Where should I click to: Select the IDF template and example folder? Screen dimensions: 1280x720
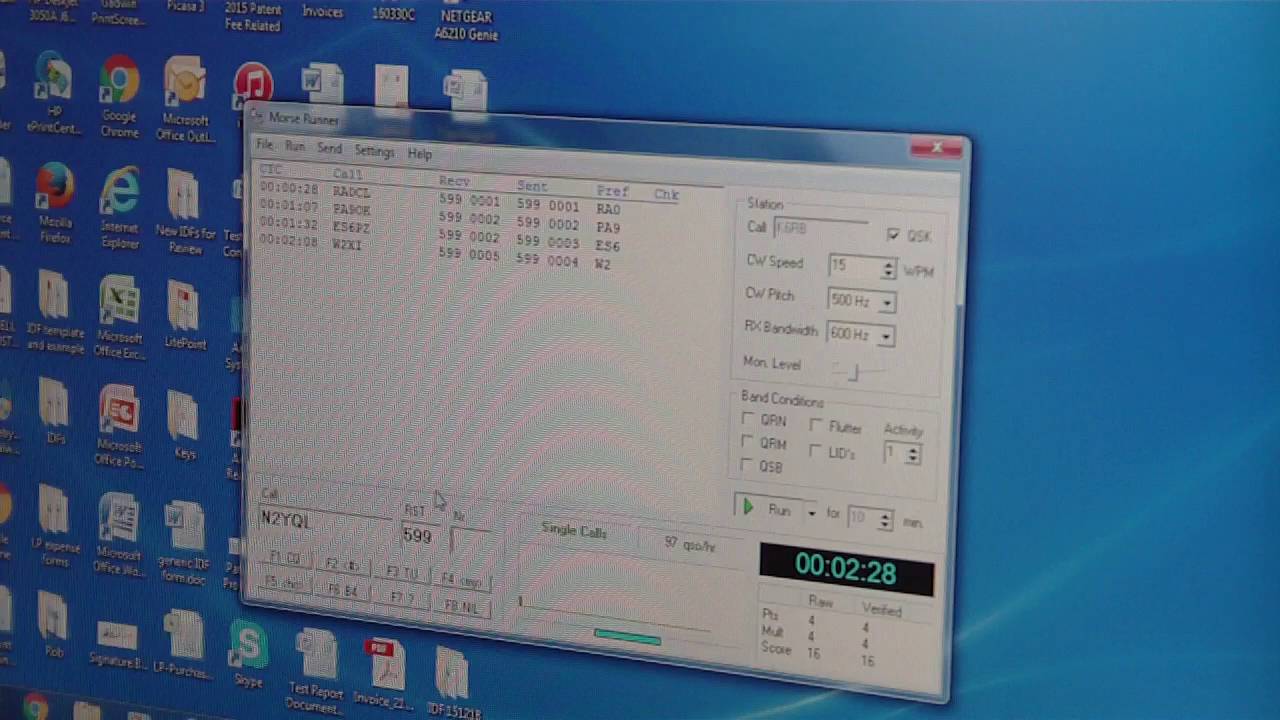pos(54,310)
